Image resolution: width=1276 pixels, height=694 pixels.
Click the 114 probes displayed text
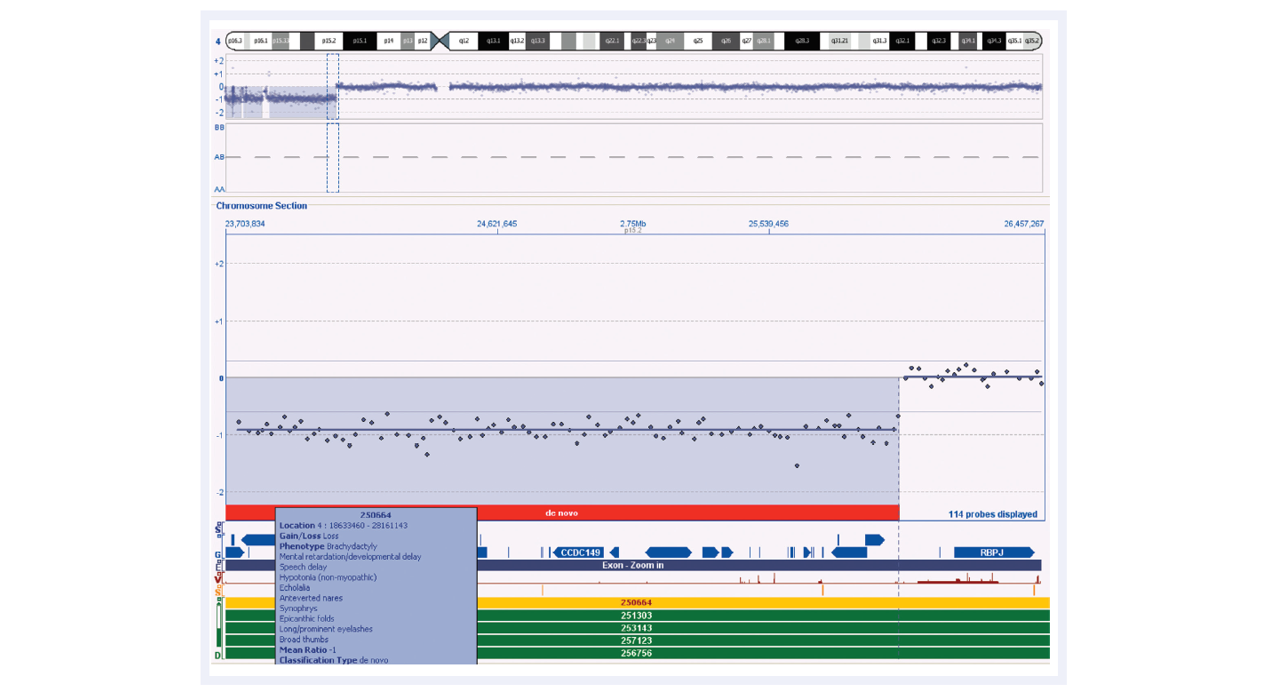pyautogui.click(x=993, y=514)
